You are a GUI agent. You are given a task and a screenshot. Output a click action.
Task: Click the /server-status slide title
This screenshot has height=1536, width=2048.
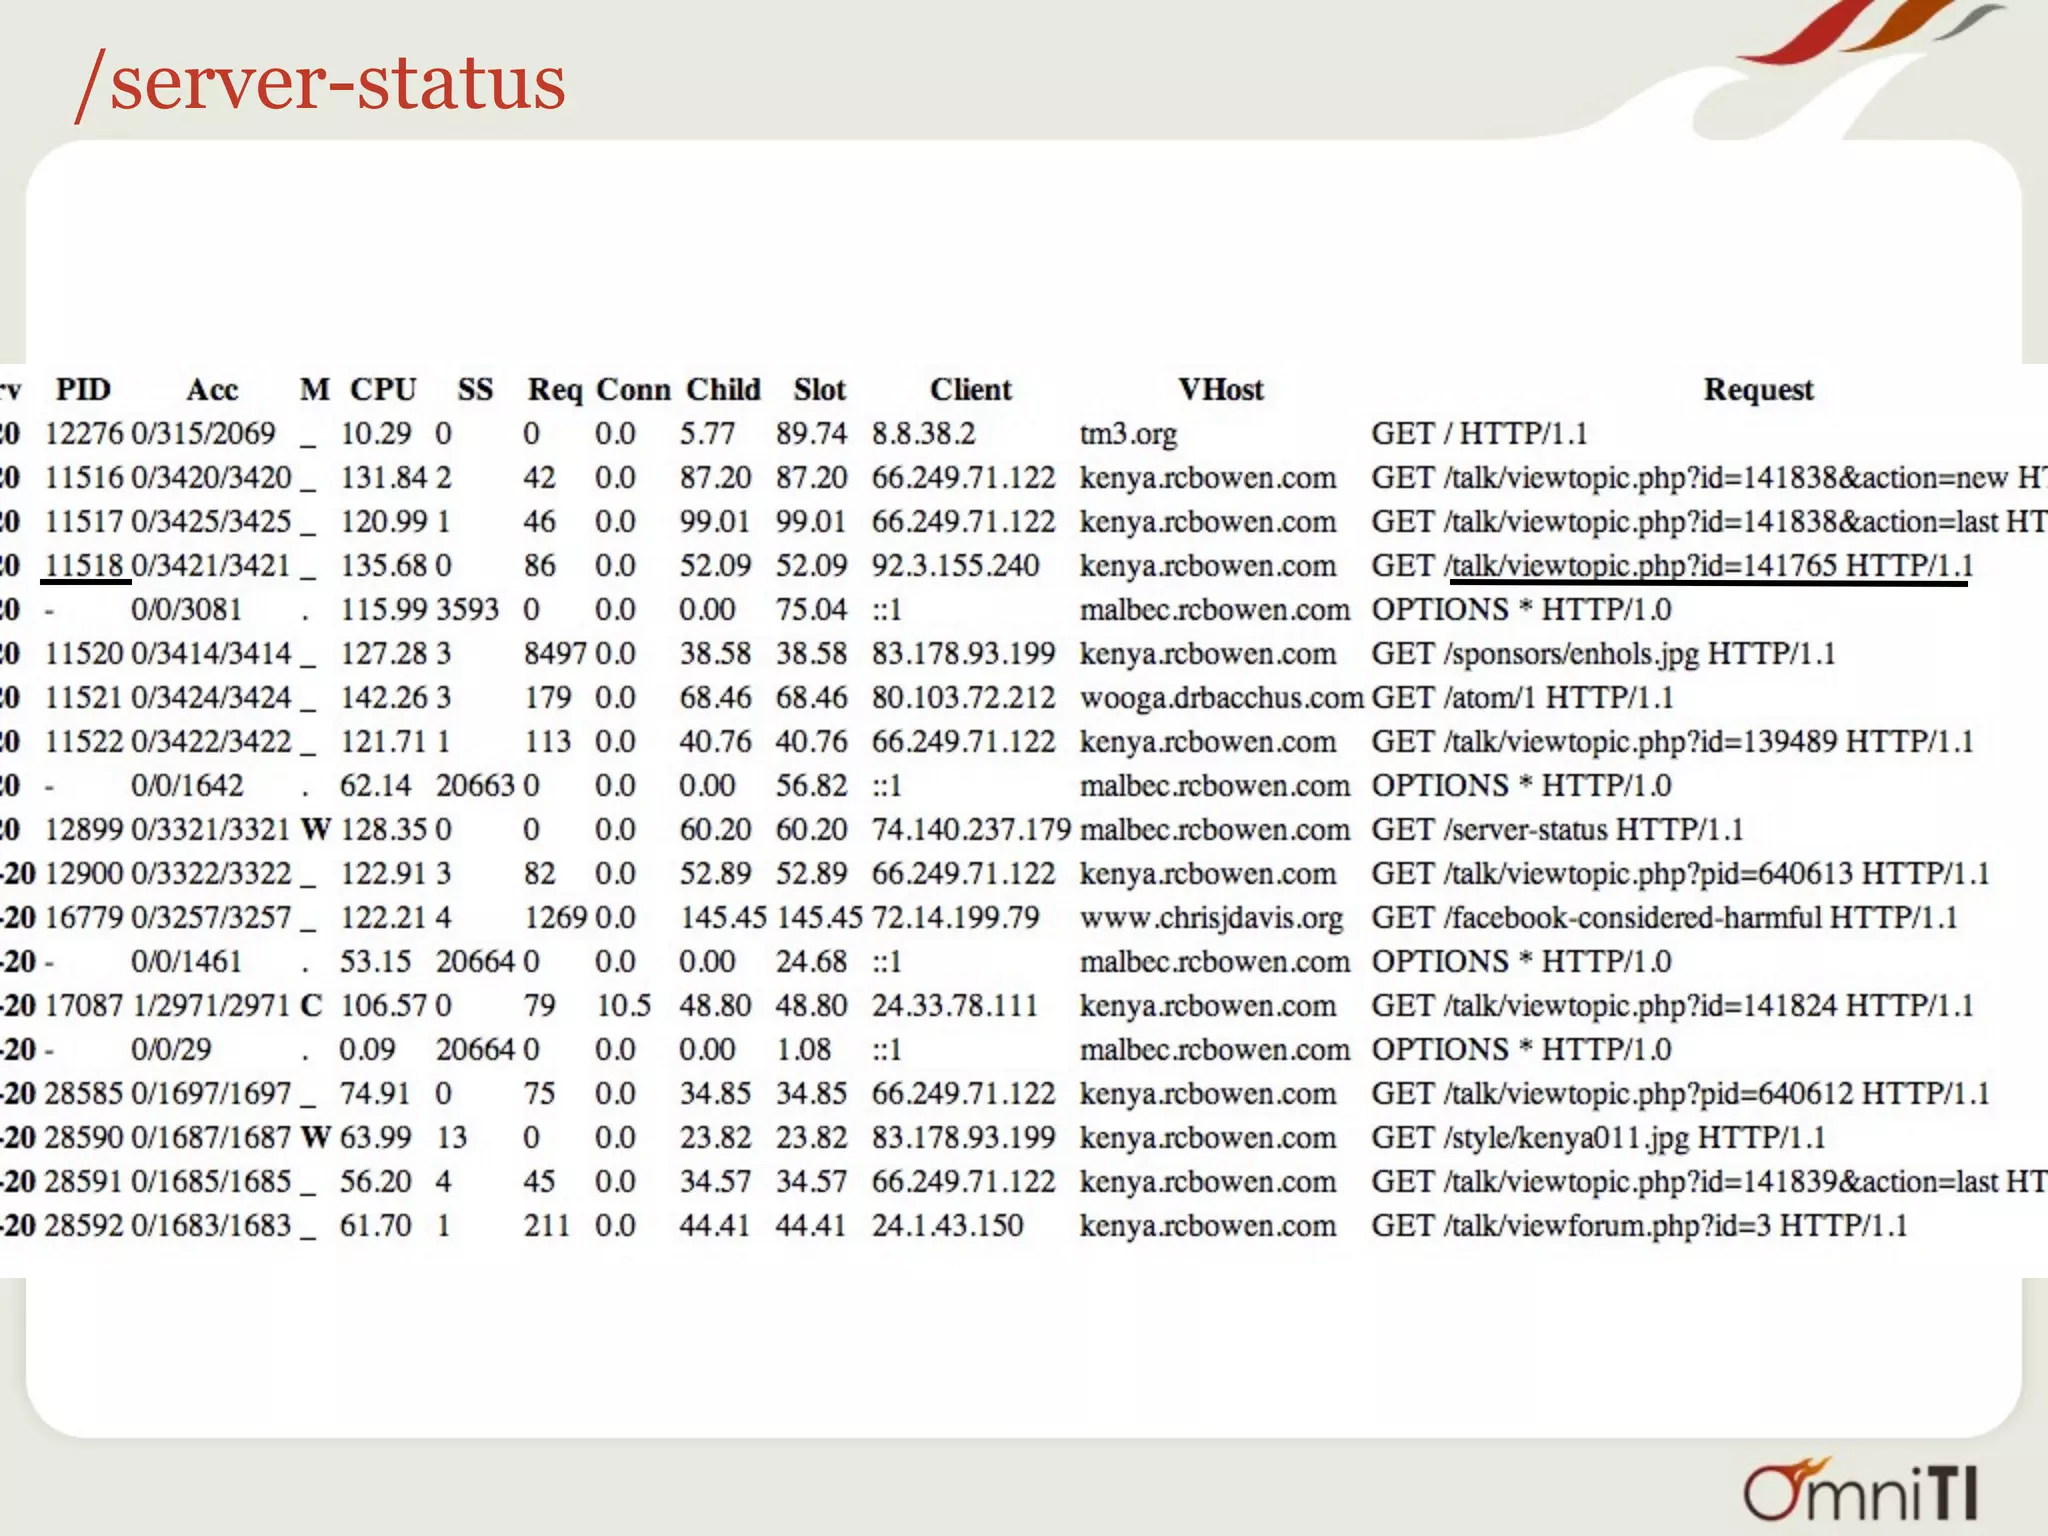[x=321, y=84]
